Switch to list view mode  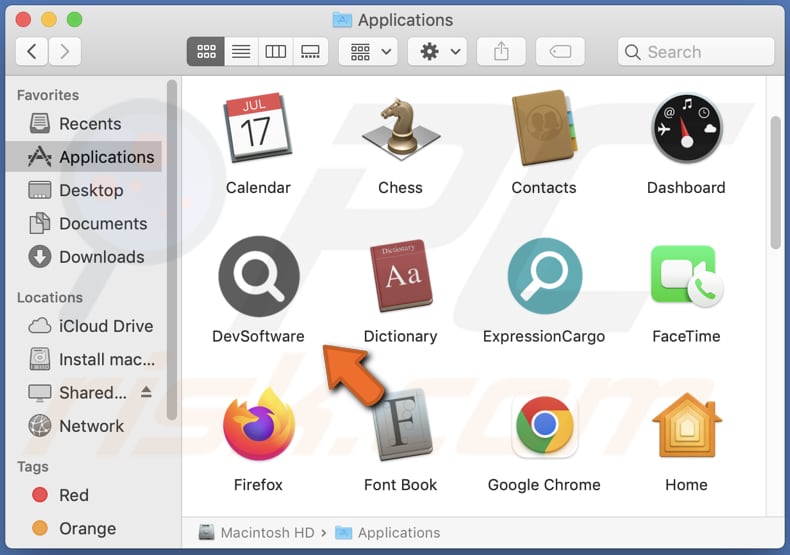click(240, 52)
